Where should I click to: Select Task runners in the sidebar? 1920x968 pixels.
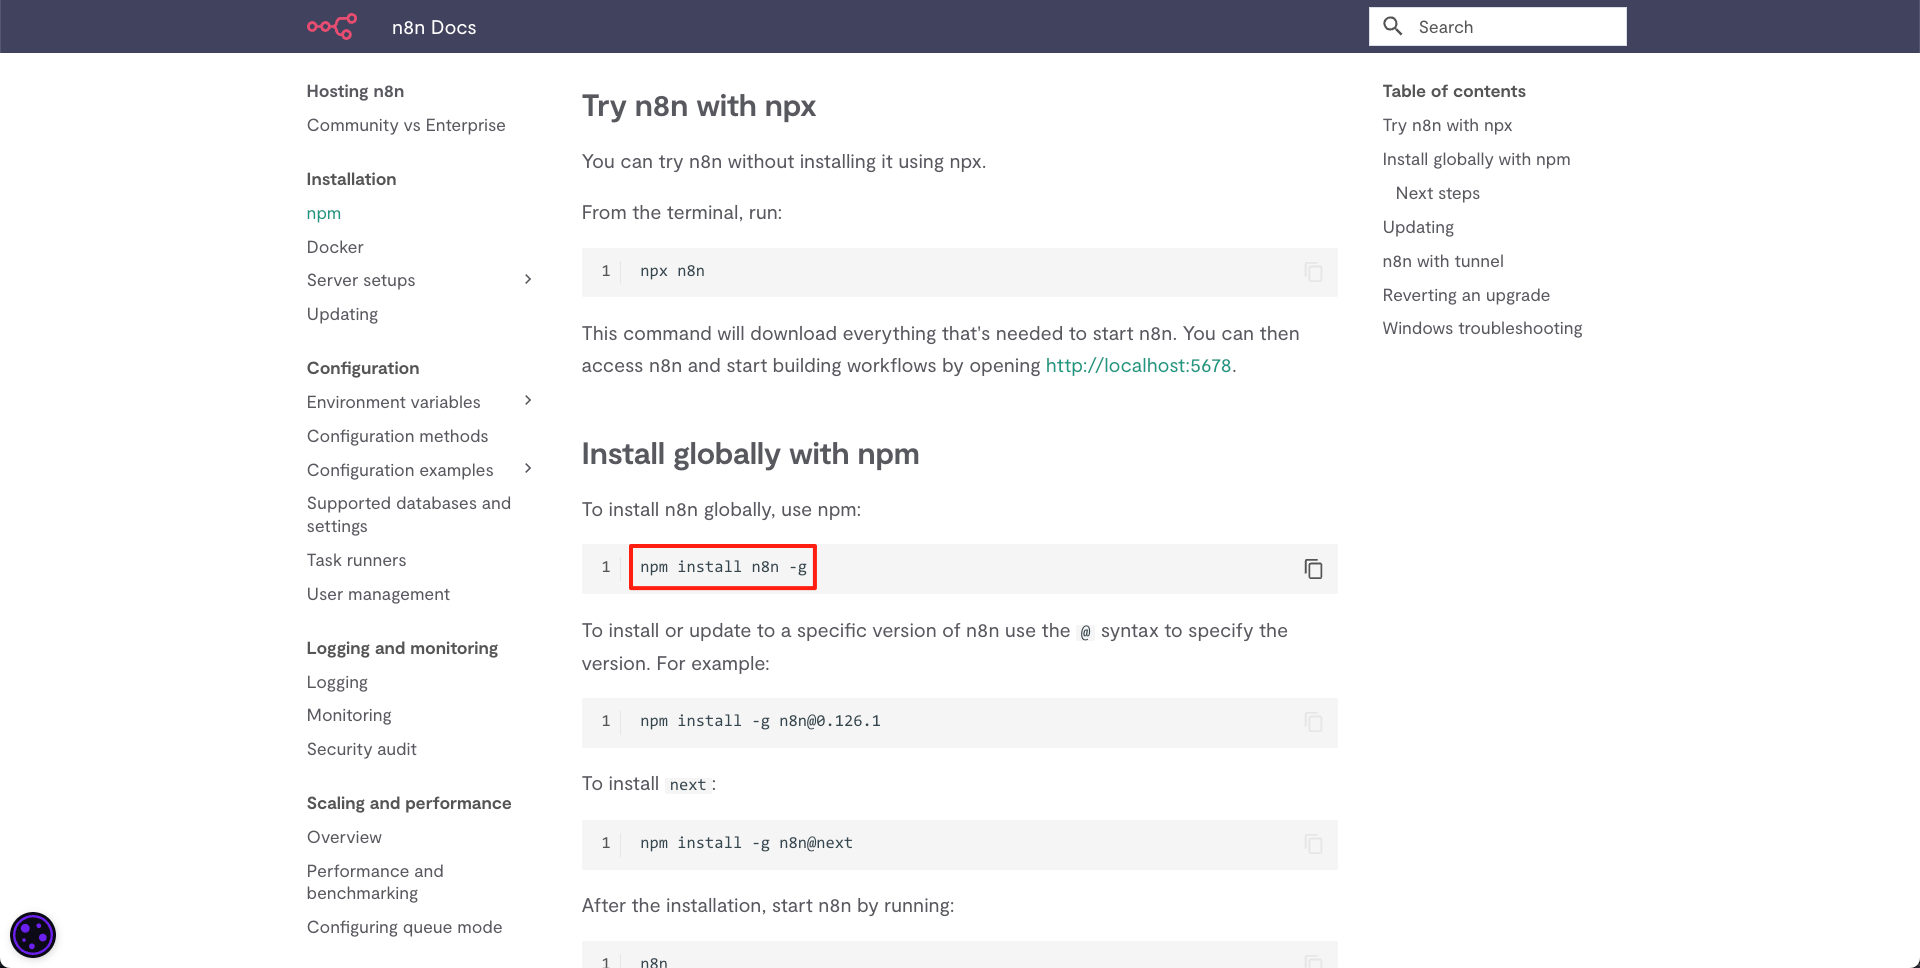(x=356, y=560)
